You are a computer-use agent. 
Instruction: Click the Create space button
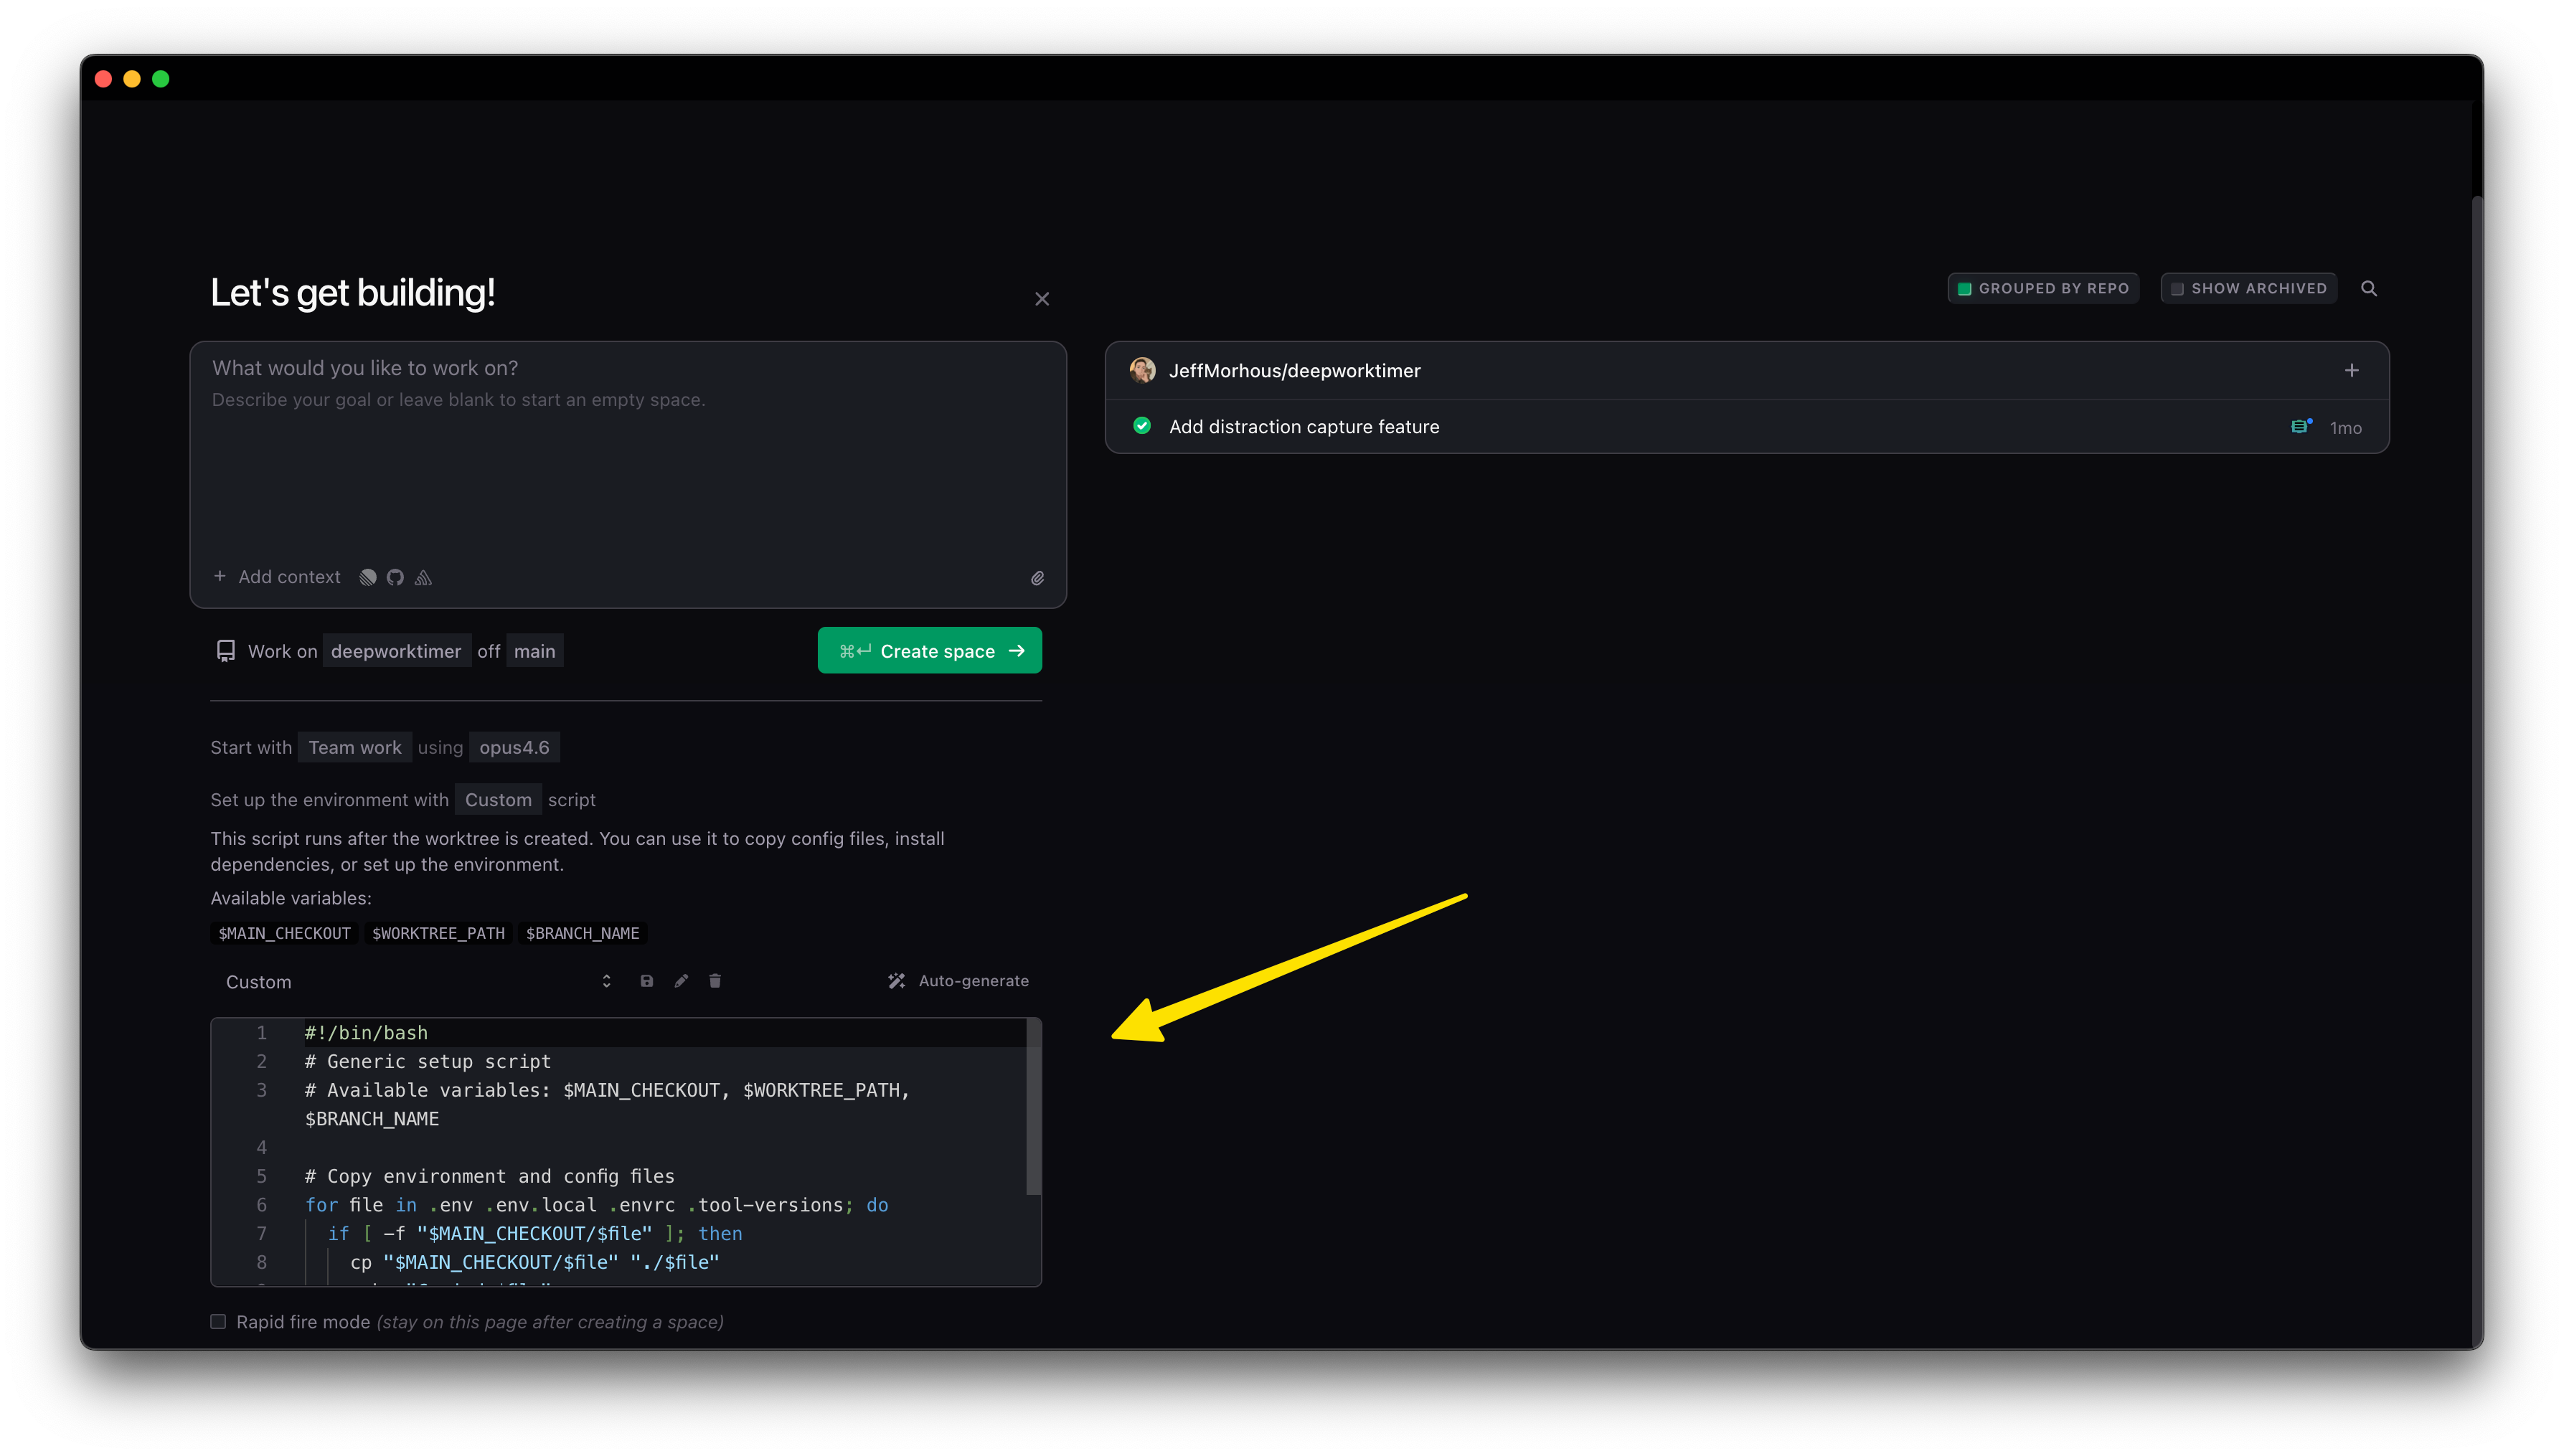pyautogui.click(x=929, y=651)
